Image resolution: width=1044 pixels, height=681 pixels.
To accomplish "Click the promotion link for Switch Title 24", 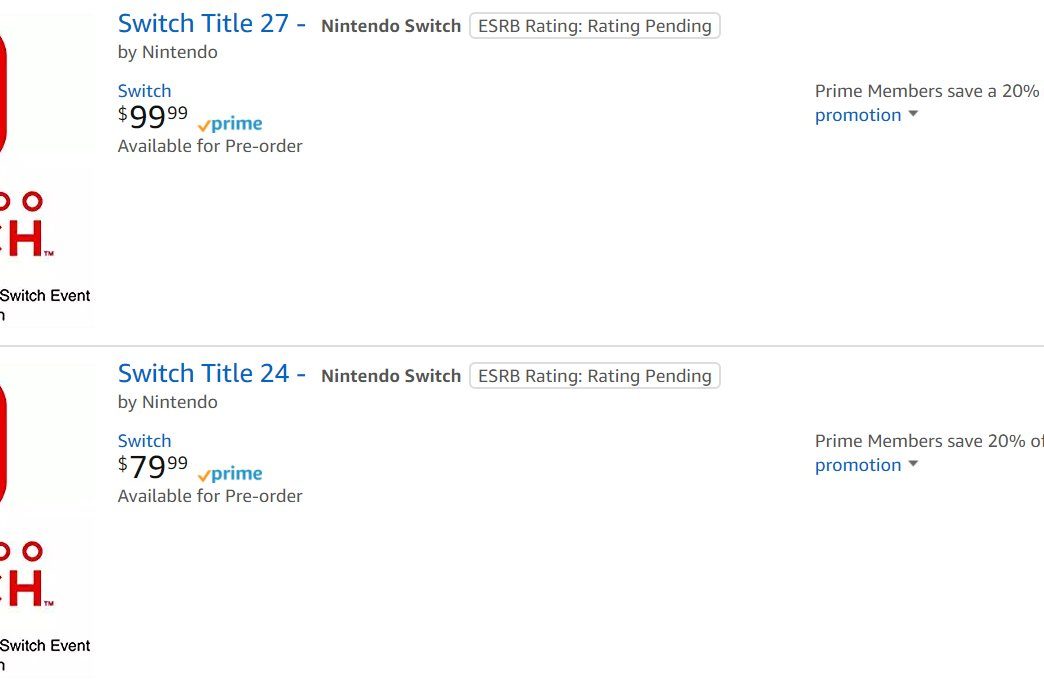I will (858, 465).
